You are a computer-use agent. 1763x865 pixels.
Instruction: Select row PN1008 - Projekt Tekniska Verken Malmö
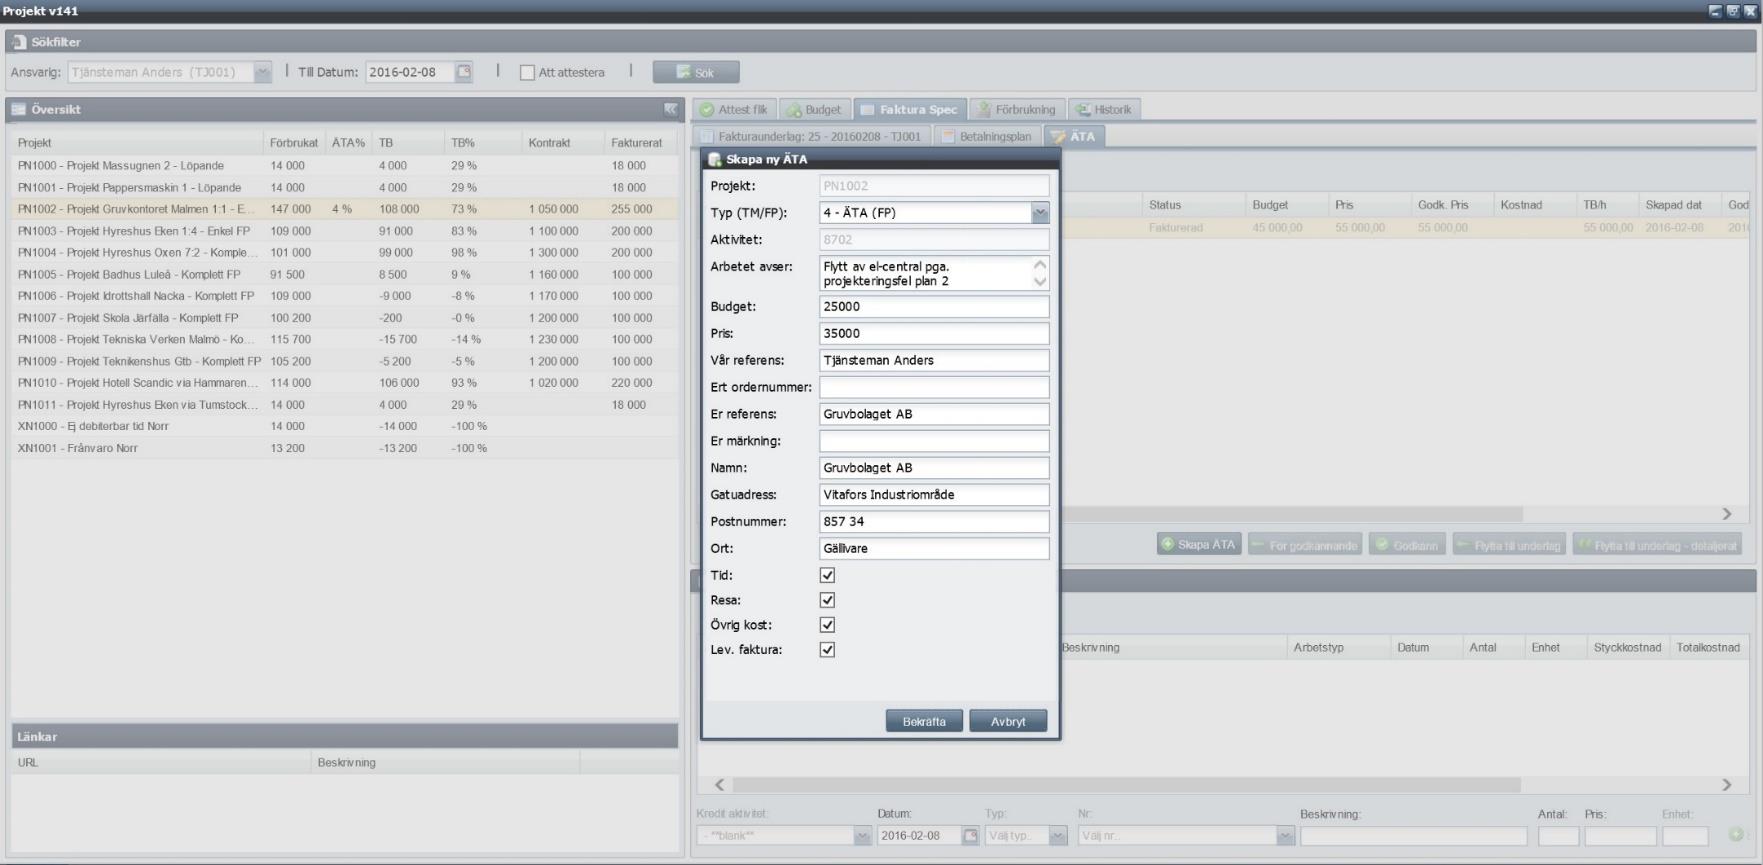tap(345, 340)
